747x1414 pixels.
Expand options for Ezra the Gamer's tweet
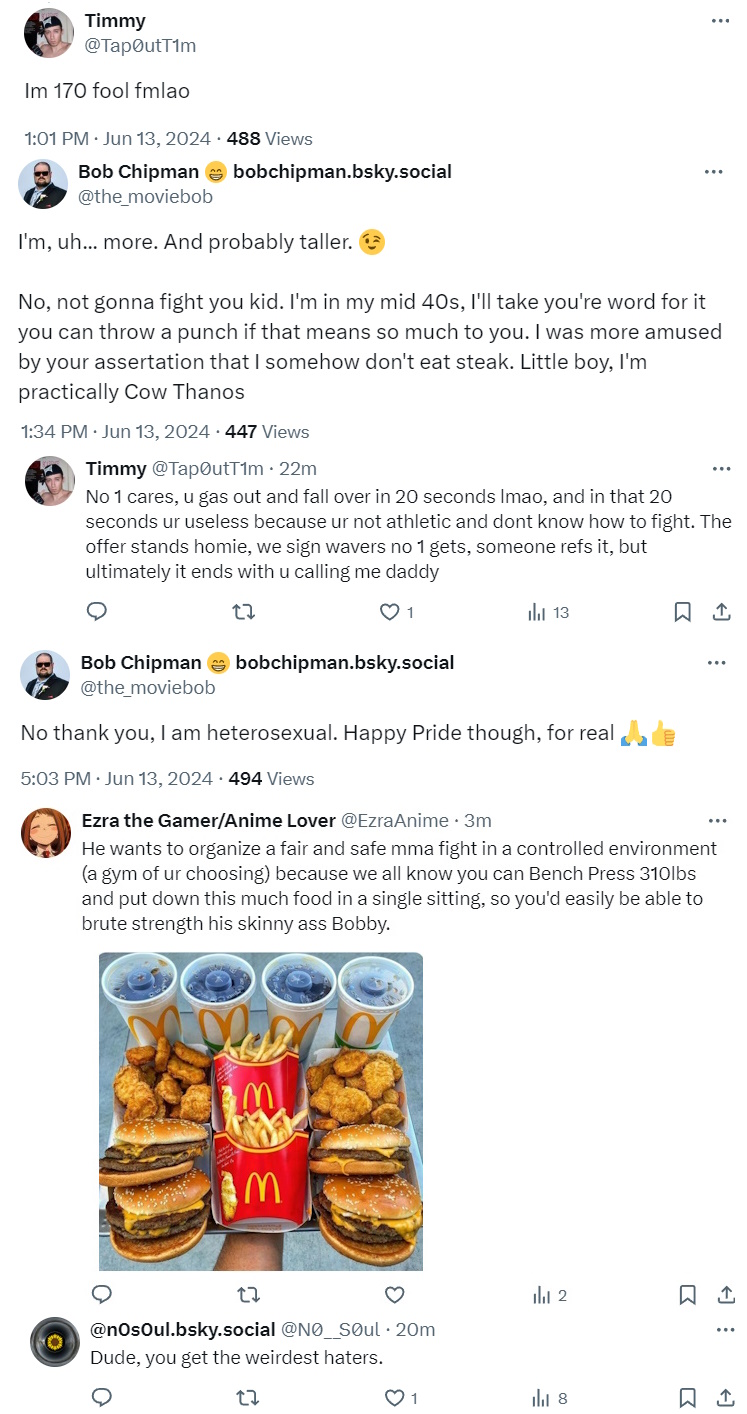pos(717,821)
